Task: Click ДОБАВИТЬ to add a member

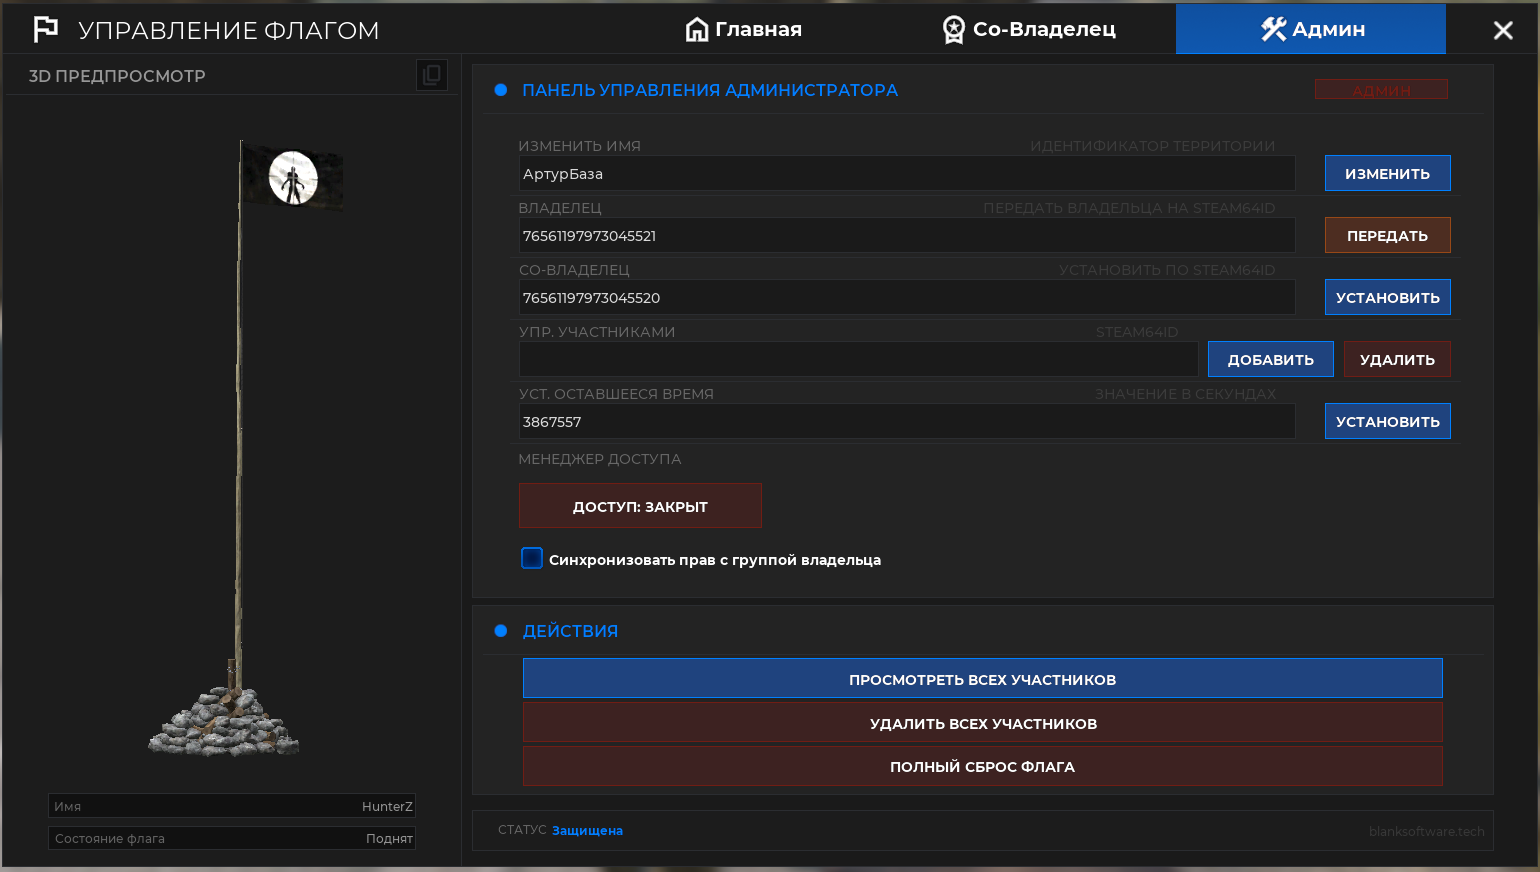Action: pos(1271,359)
